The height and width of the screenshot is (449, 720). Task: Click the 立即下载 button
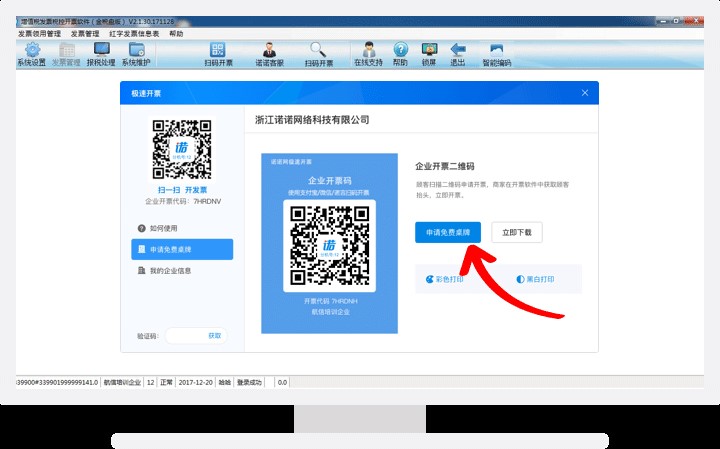tap(517, 232)
